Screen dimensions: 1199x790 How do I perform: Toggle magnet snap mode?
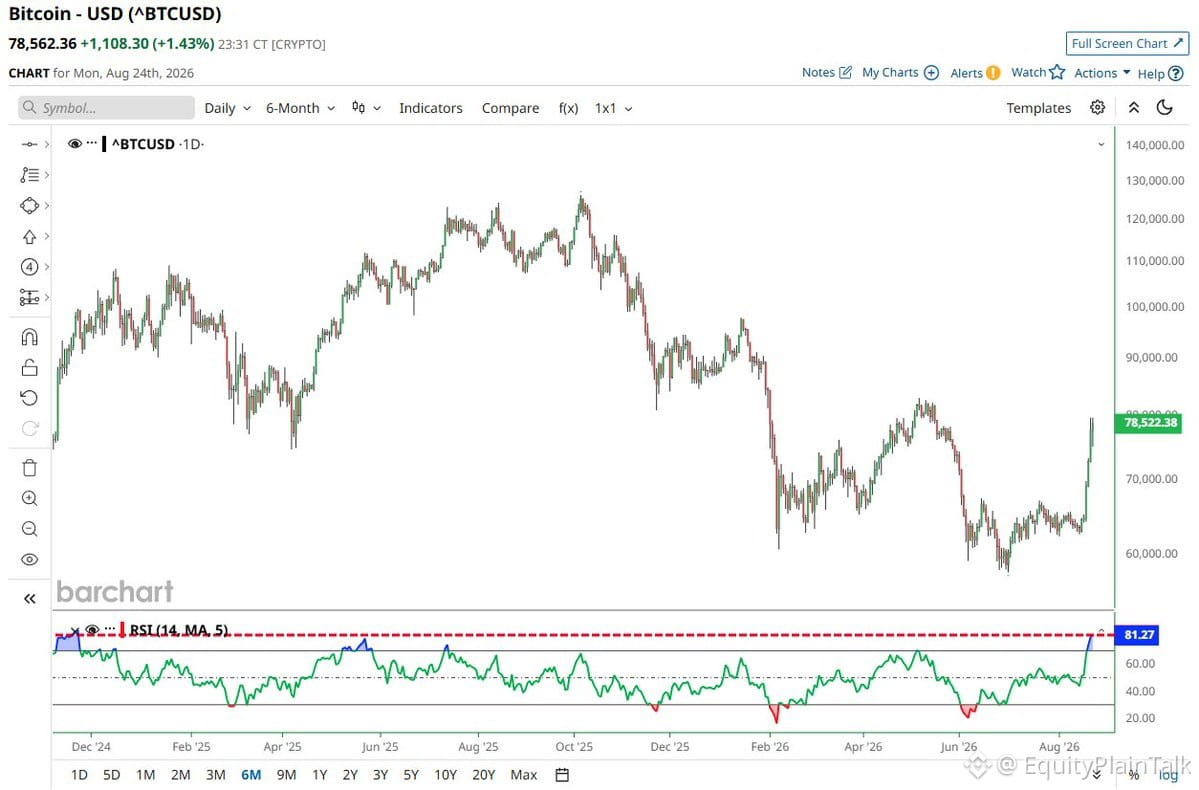[29, 337]
